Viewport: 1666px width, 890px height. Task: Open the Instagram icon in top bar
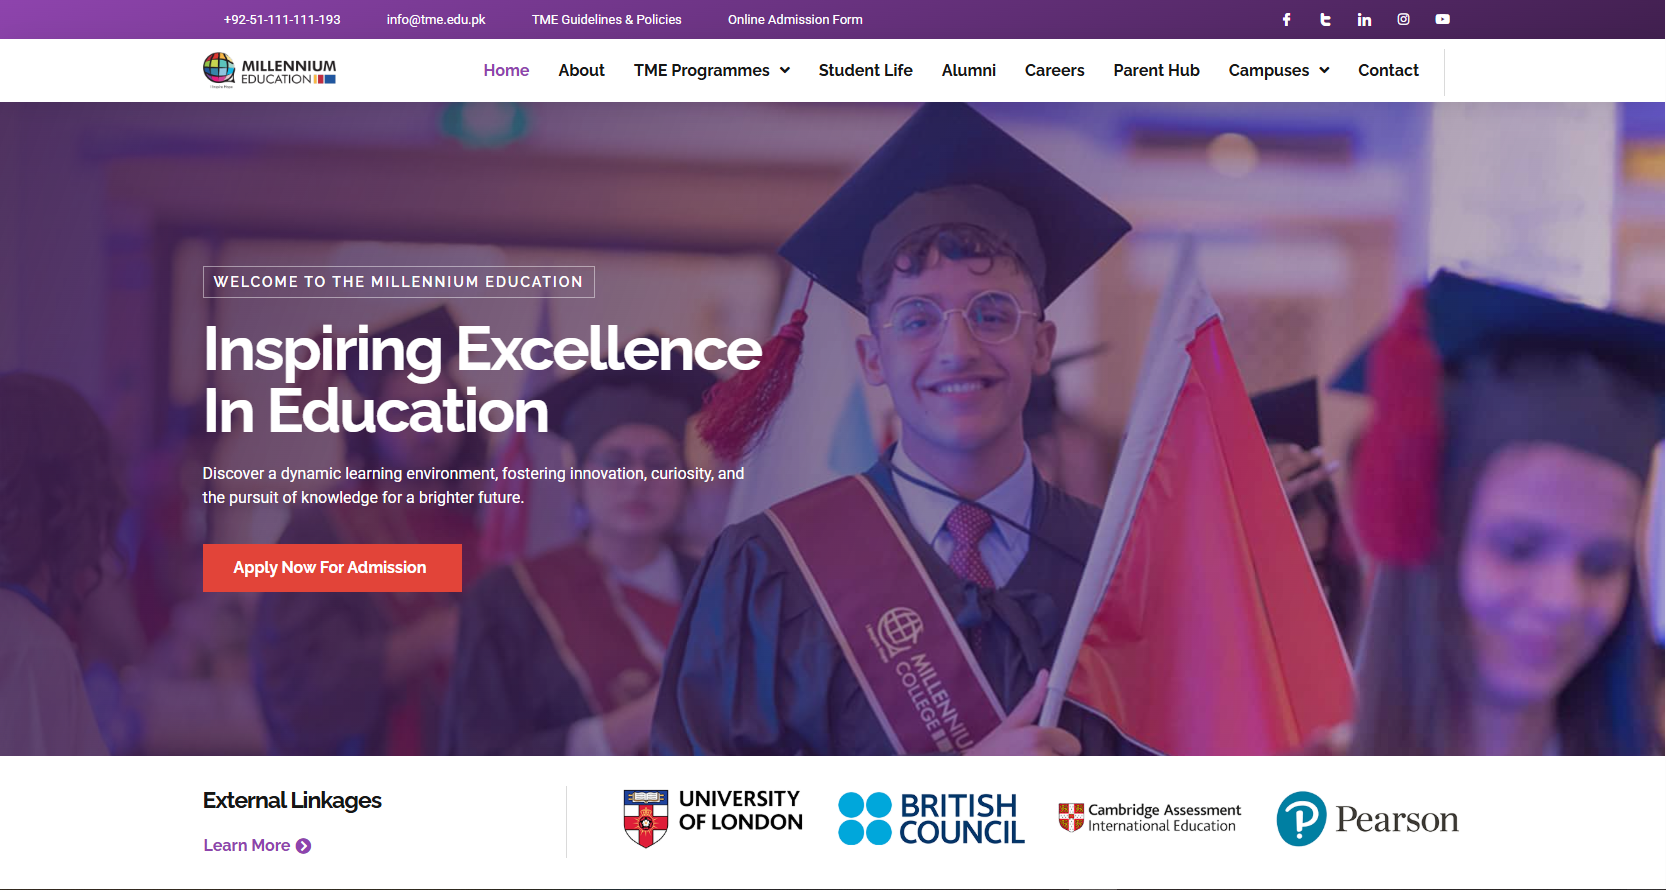(x=1403, y=19)
